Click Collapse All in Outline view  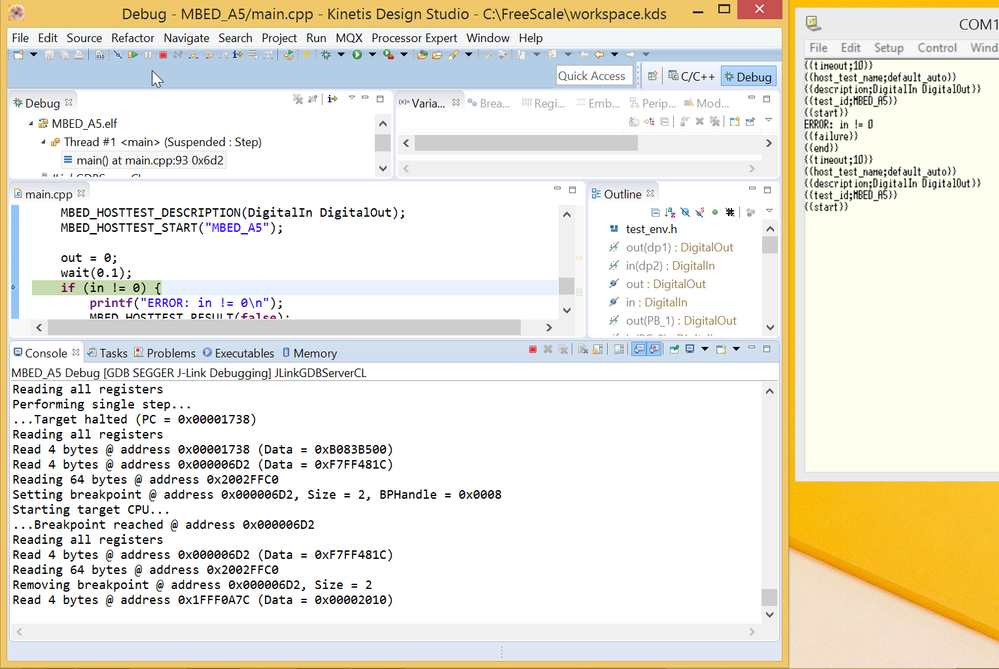click(x=654, y=212)
